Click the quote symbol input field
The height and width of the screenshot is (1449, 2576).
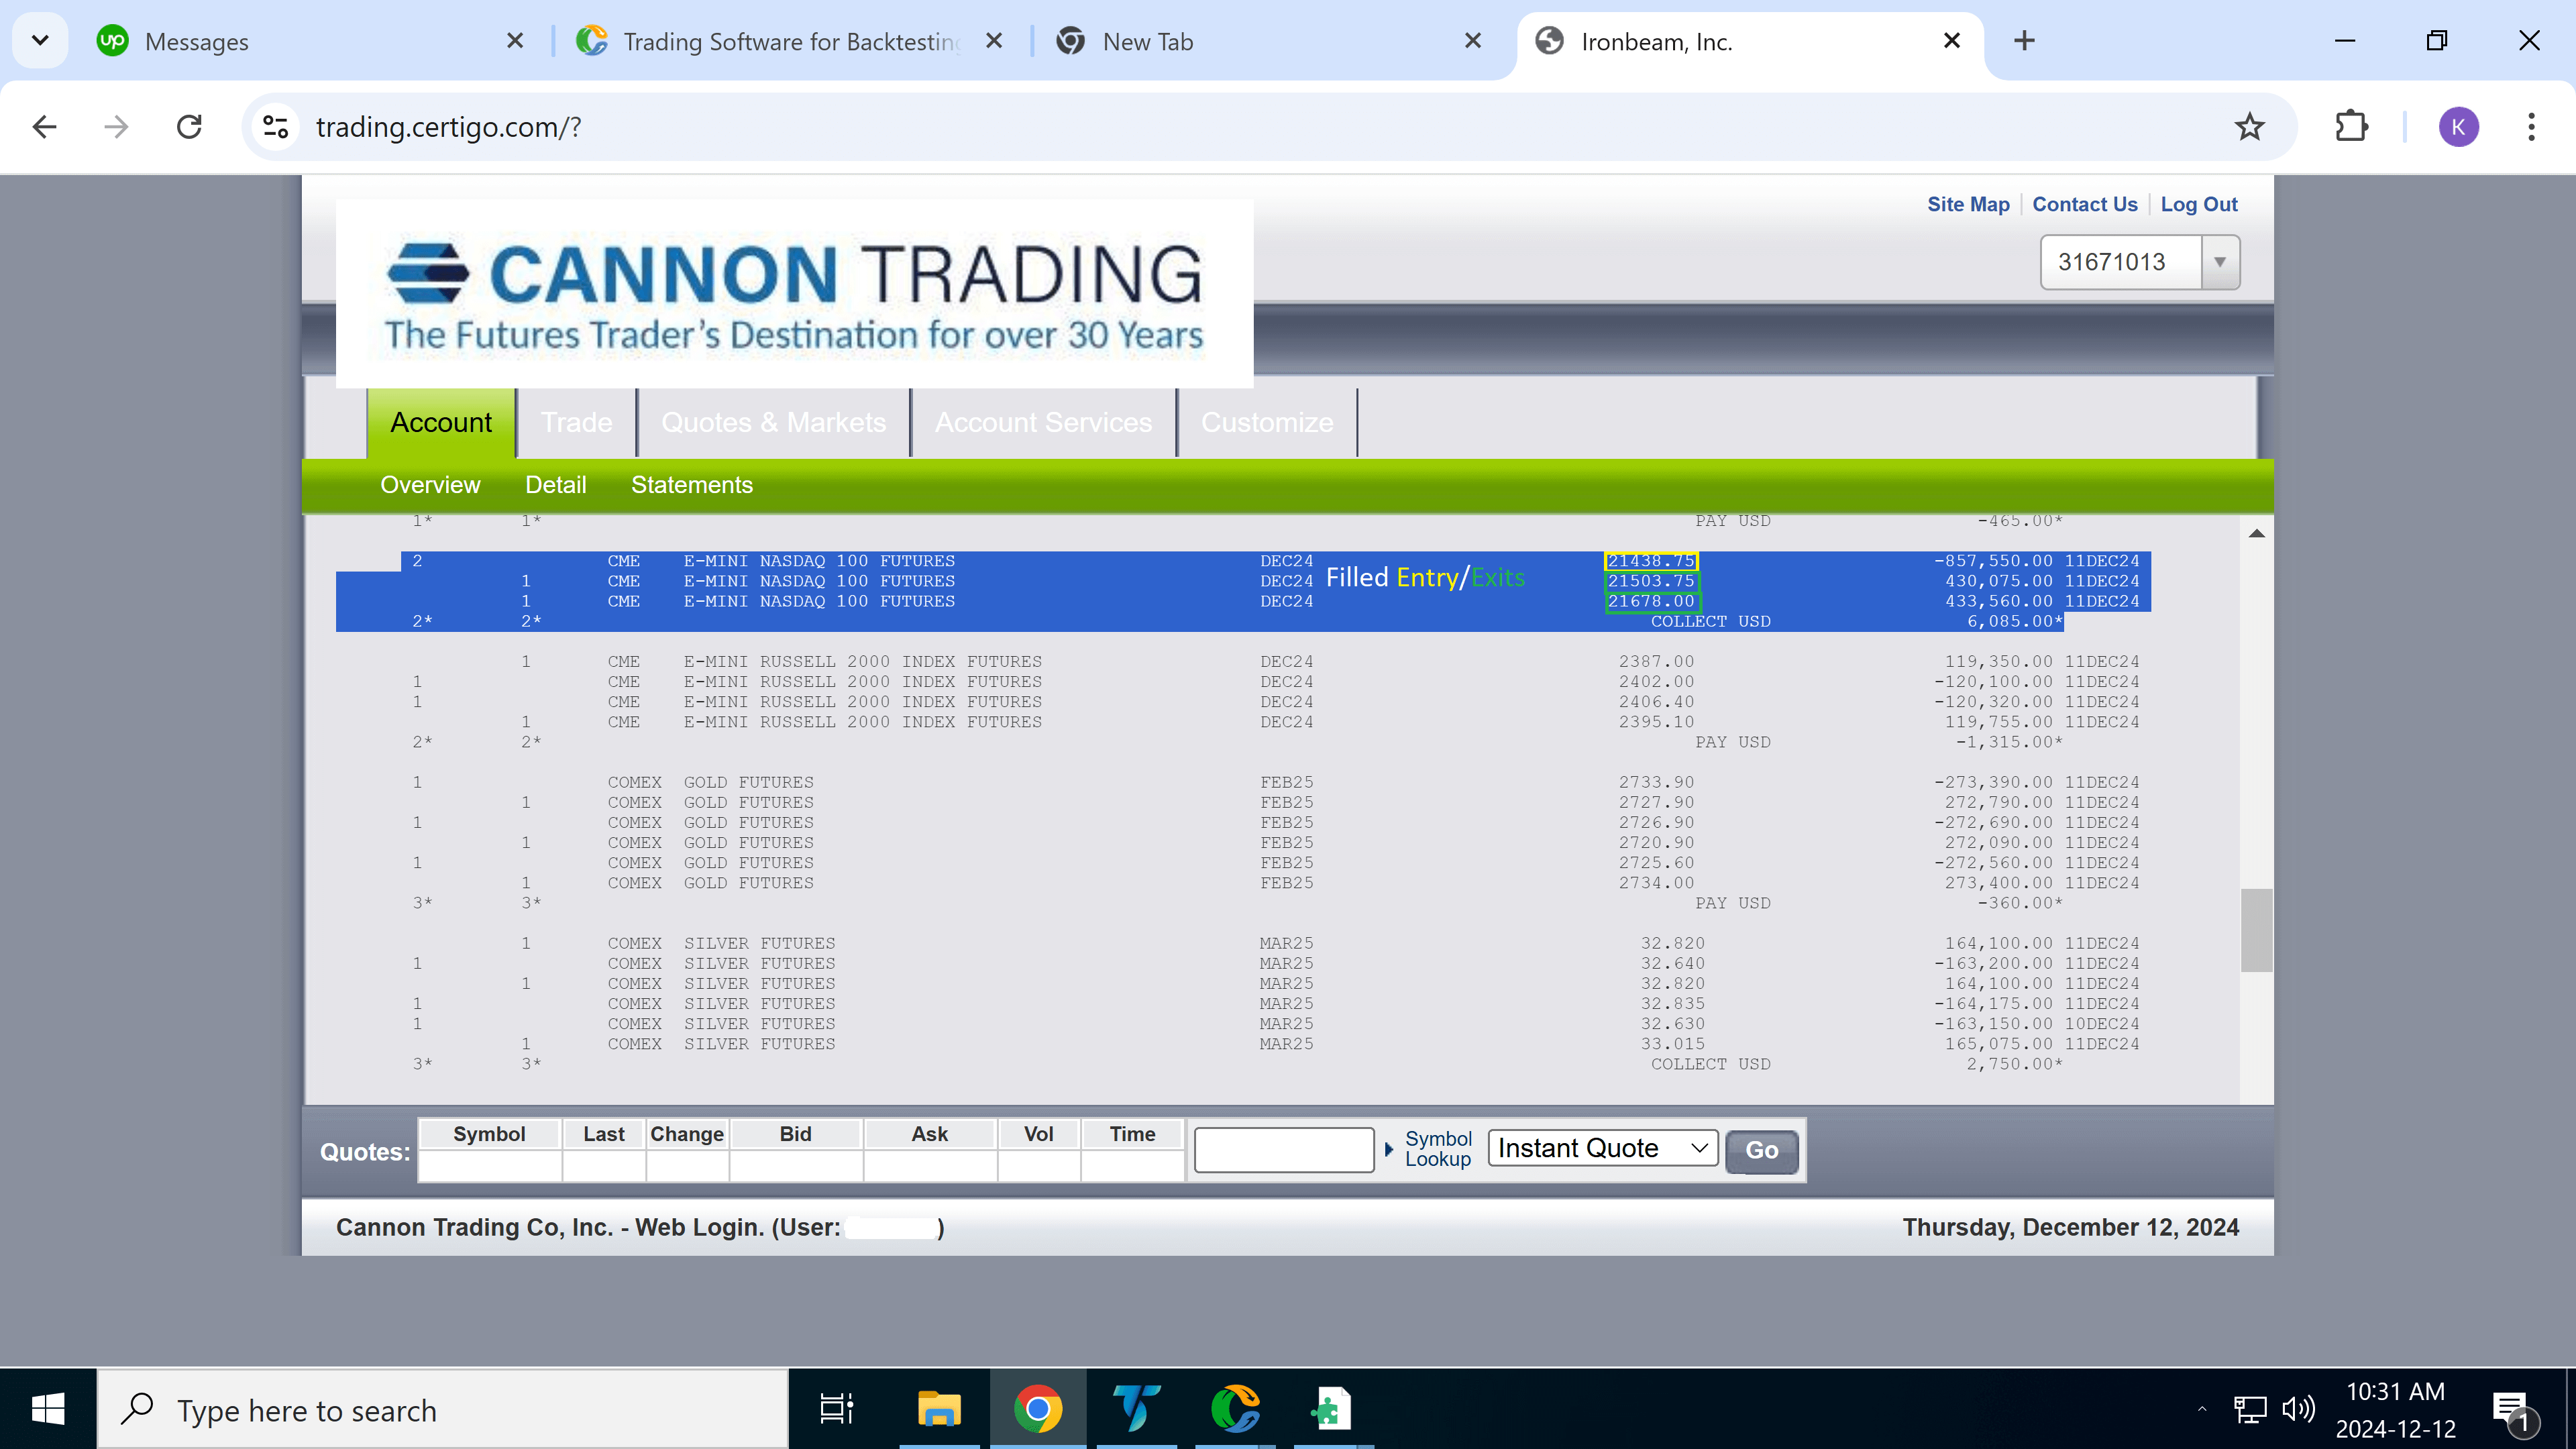point(1283,1150)
